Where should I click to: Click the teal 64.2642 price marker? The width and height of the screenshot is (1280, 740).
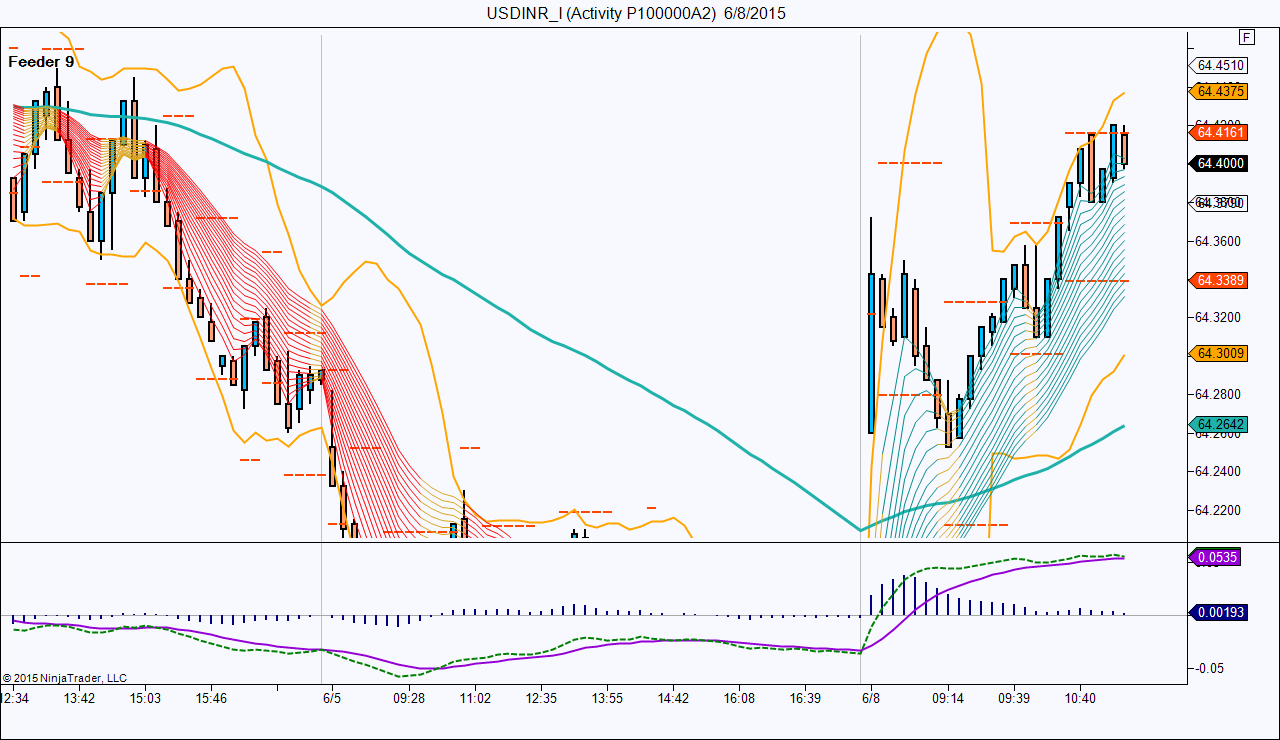(1218, 424)
